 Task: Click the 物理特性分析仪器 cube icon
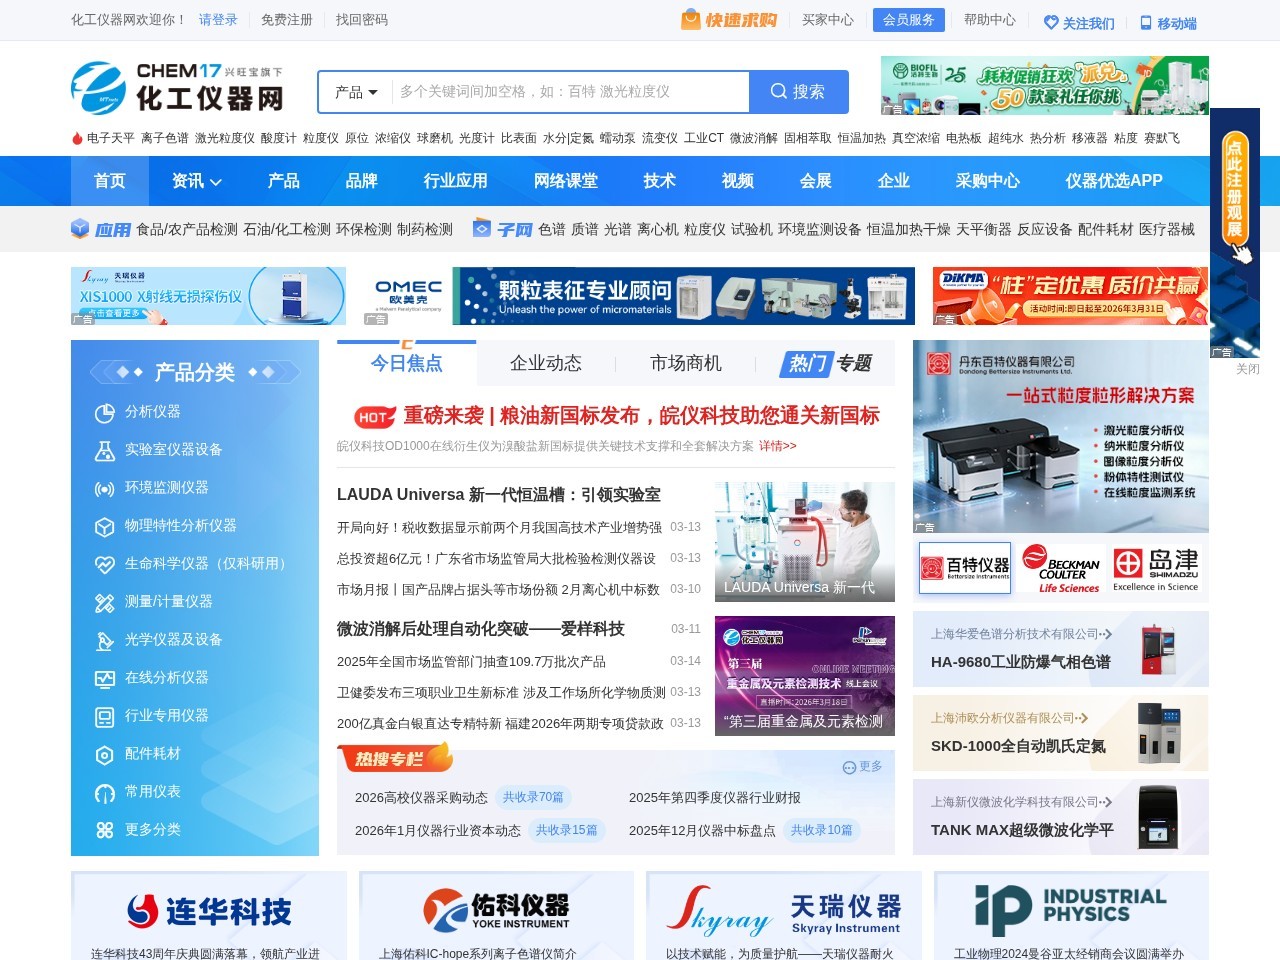(104, 526)
